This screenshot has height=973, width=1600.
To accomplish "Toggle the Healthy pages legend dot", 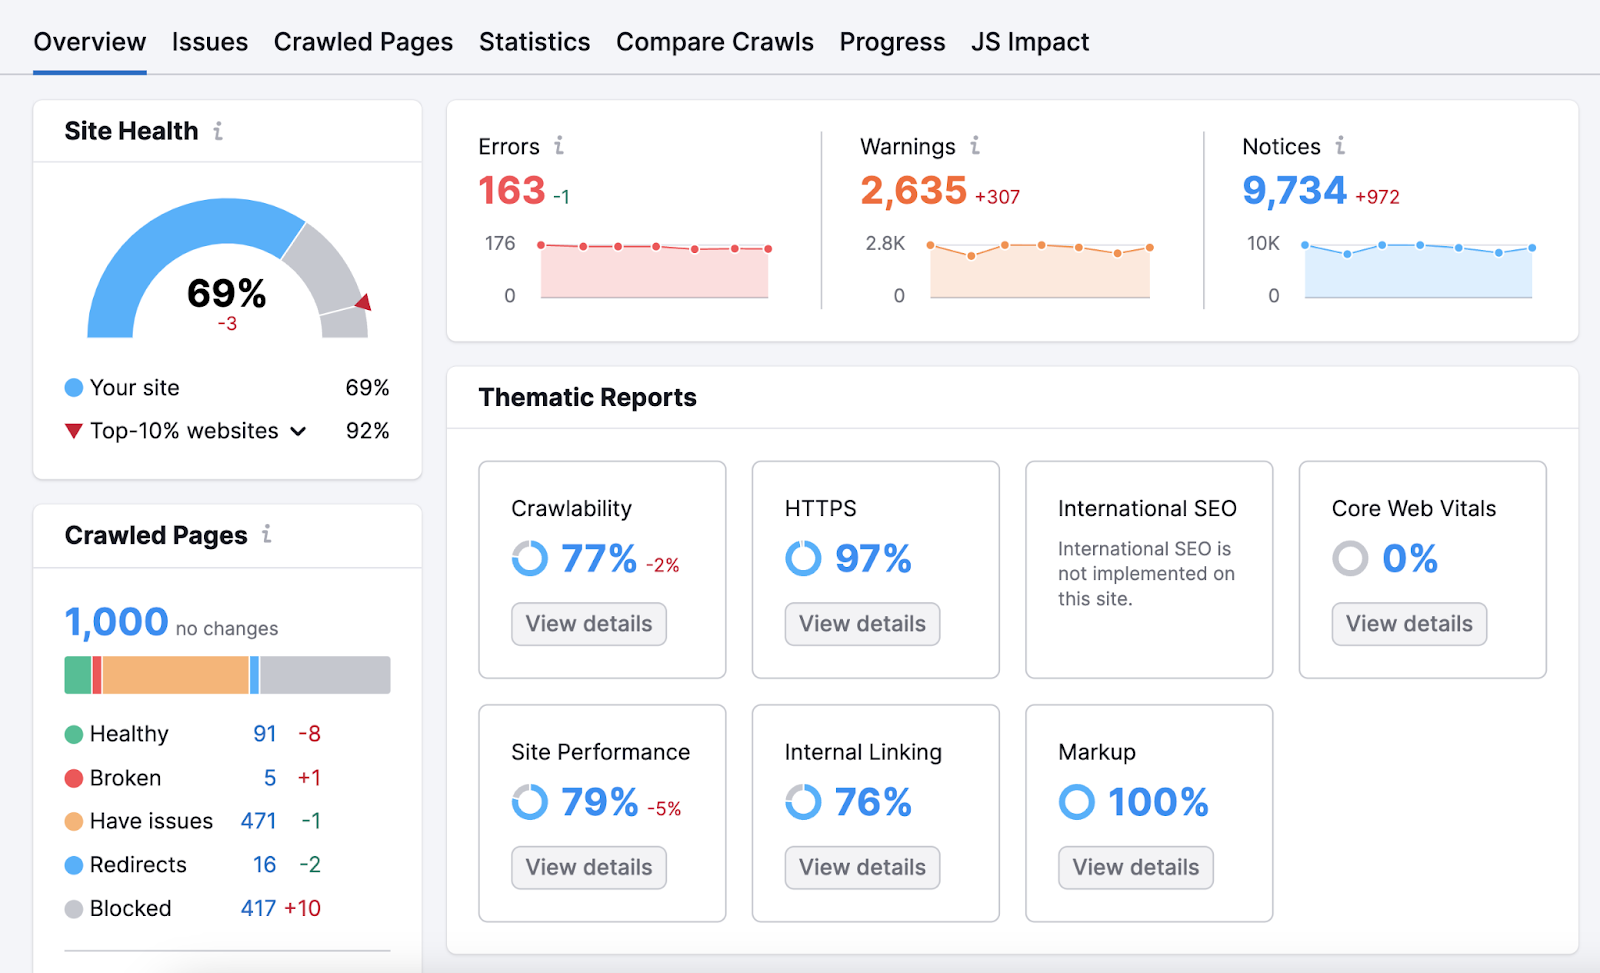I will click(72, 733).
